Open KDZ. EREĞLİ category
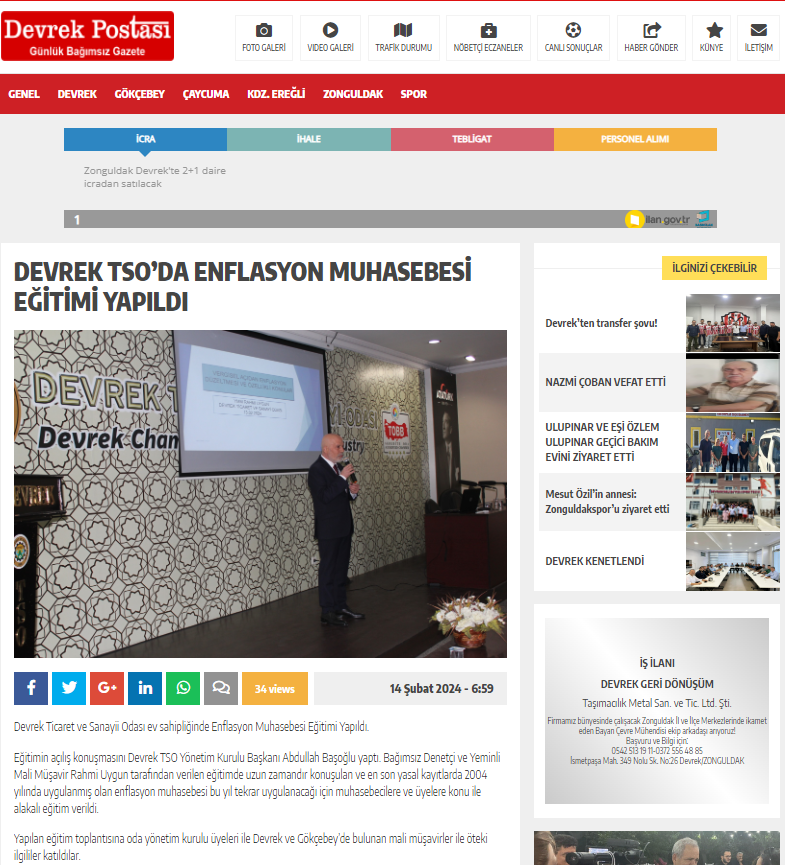 tap(276, 94)
